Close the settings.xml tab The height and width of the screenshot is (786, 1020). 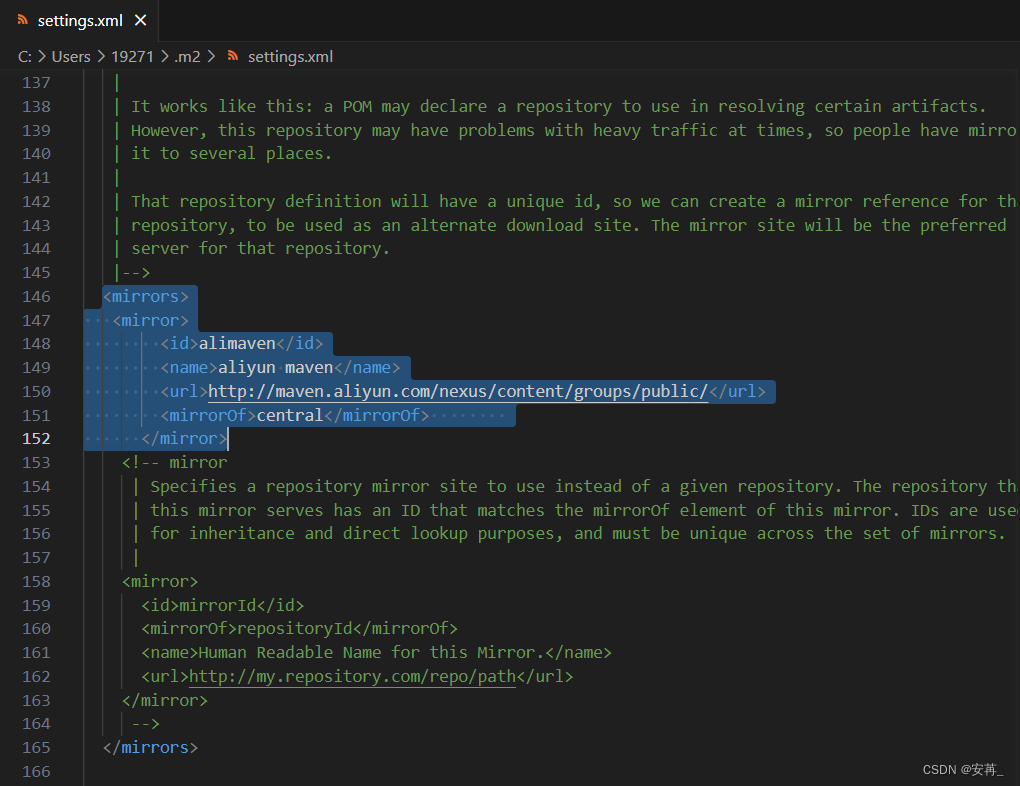point(141,21)
